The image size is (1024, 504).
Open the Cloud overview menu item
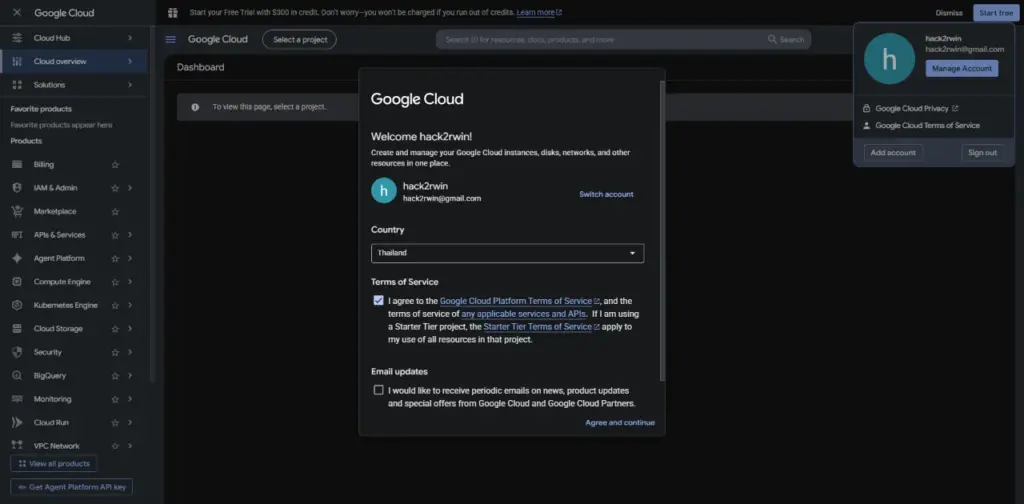point(73,61)
